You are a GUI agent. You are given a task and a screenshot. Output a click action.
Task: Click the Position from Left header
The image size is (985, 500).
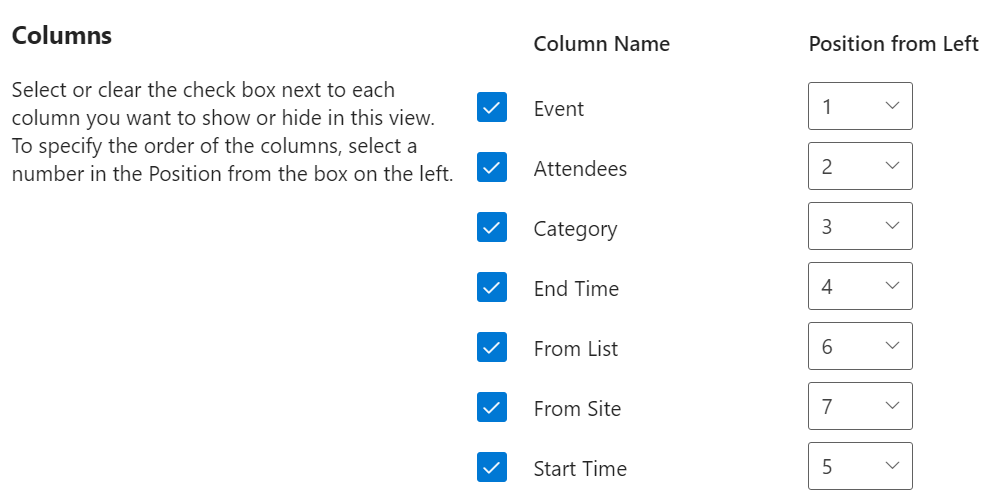pyautogui.click(x=893, y=44)
